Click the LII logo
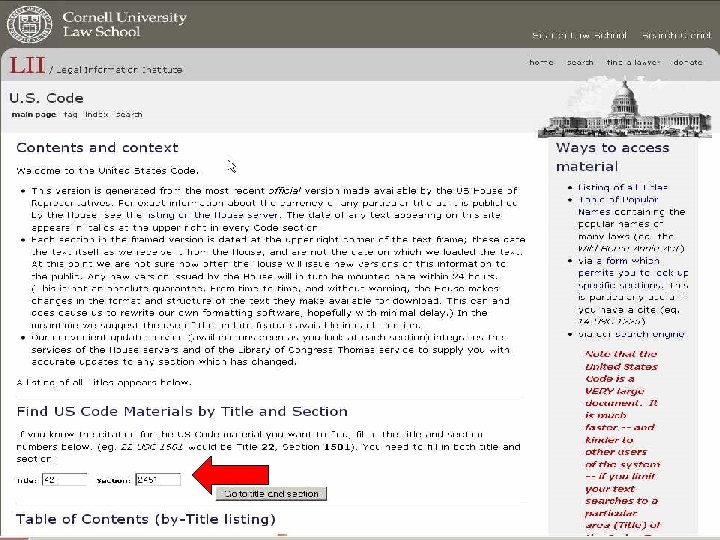Image resolution: width=720 pixels, height=540 pixels. tap(27, 65)
